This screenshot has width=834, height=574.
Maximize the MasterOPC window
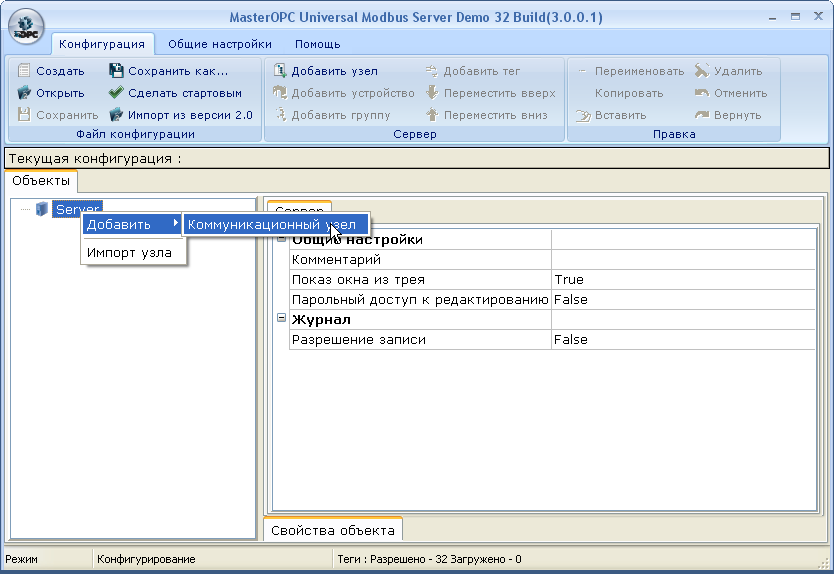pos(795,17)
